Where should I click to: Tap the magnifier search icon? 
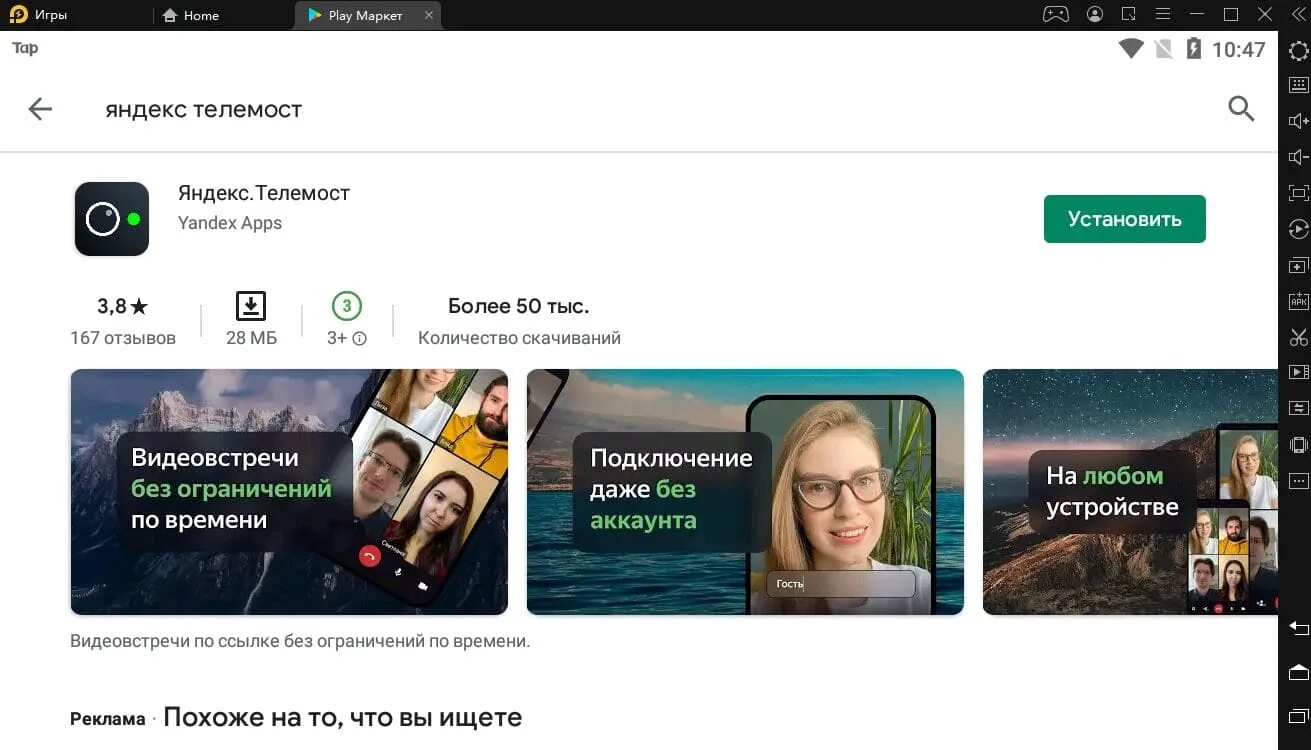1241,109
